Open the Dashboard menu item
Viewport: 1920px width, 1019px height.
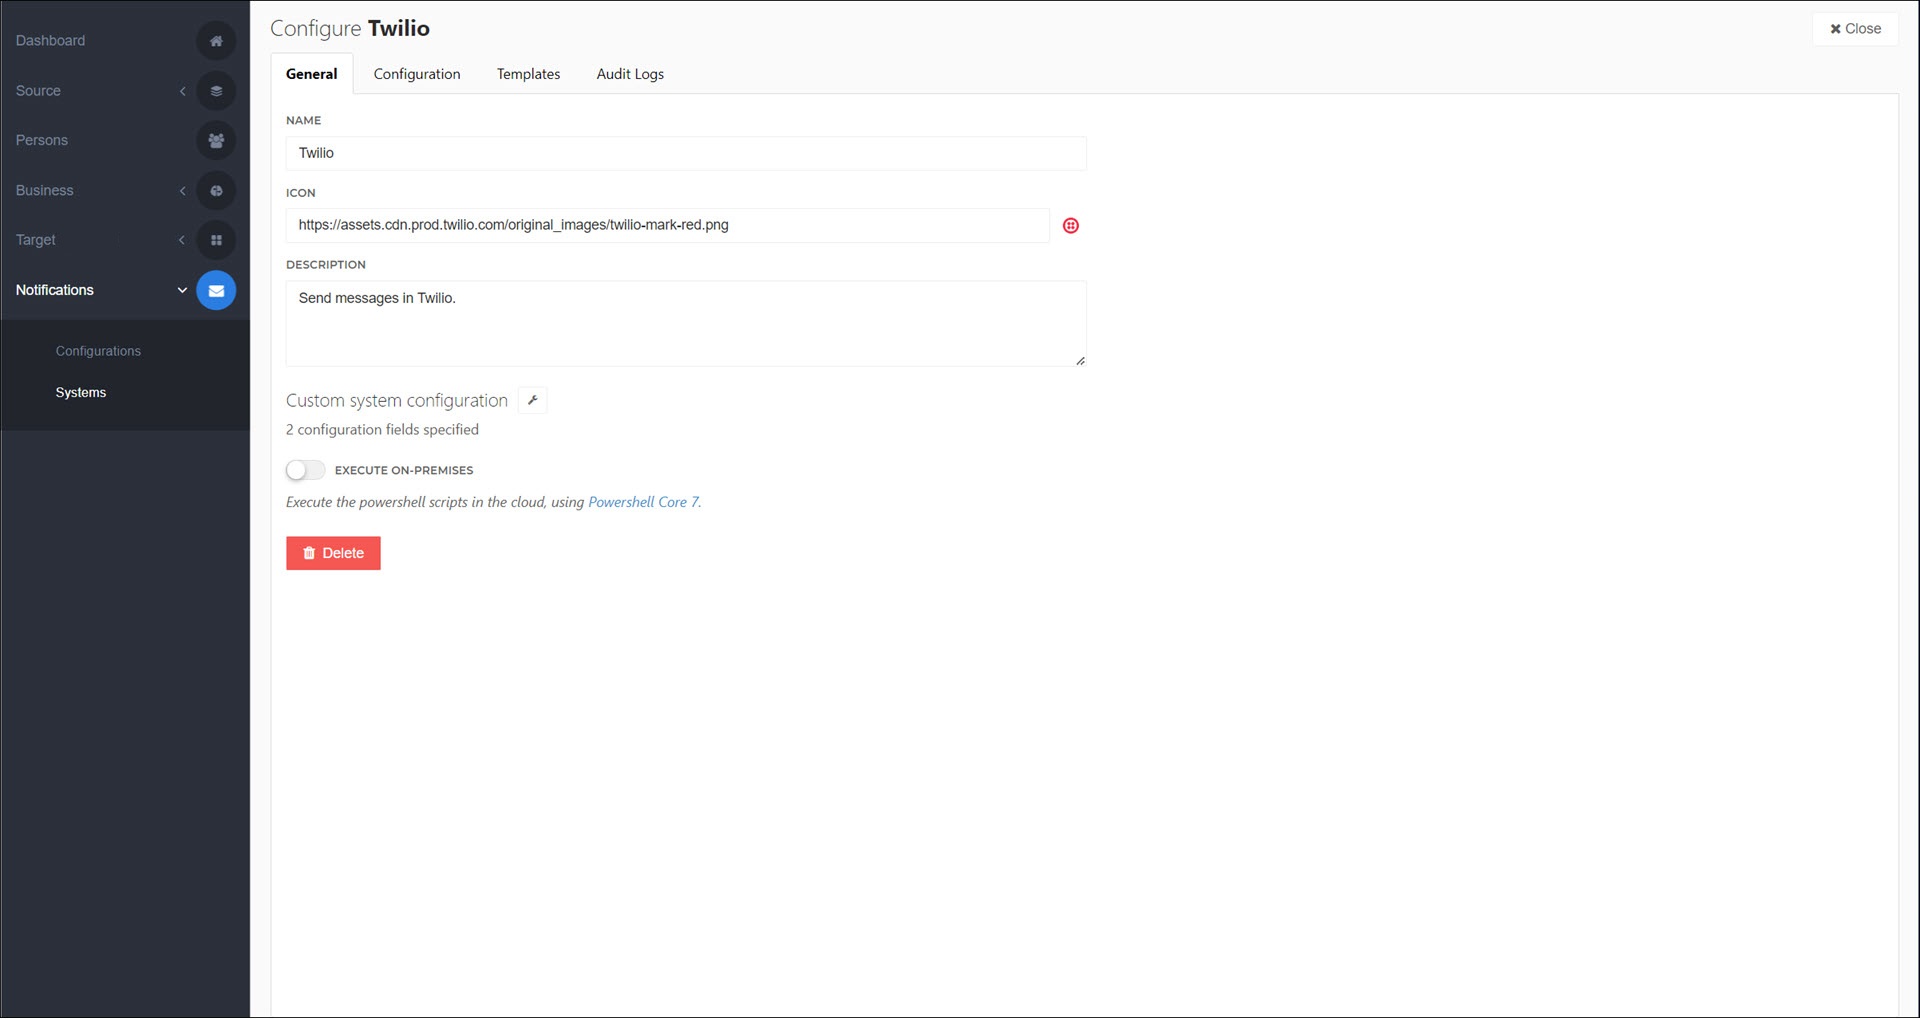click(50, 41)
